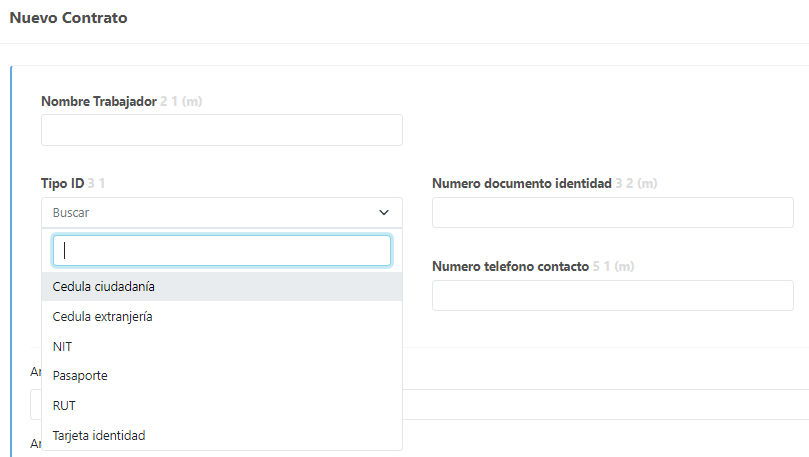Click the Numero documento identidad label
This screenshot has width=809, height=457.
click(x=521, y=184)
